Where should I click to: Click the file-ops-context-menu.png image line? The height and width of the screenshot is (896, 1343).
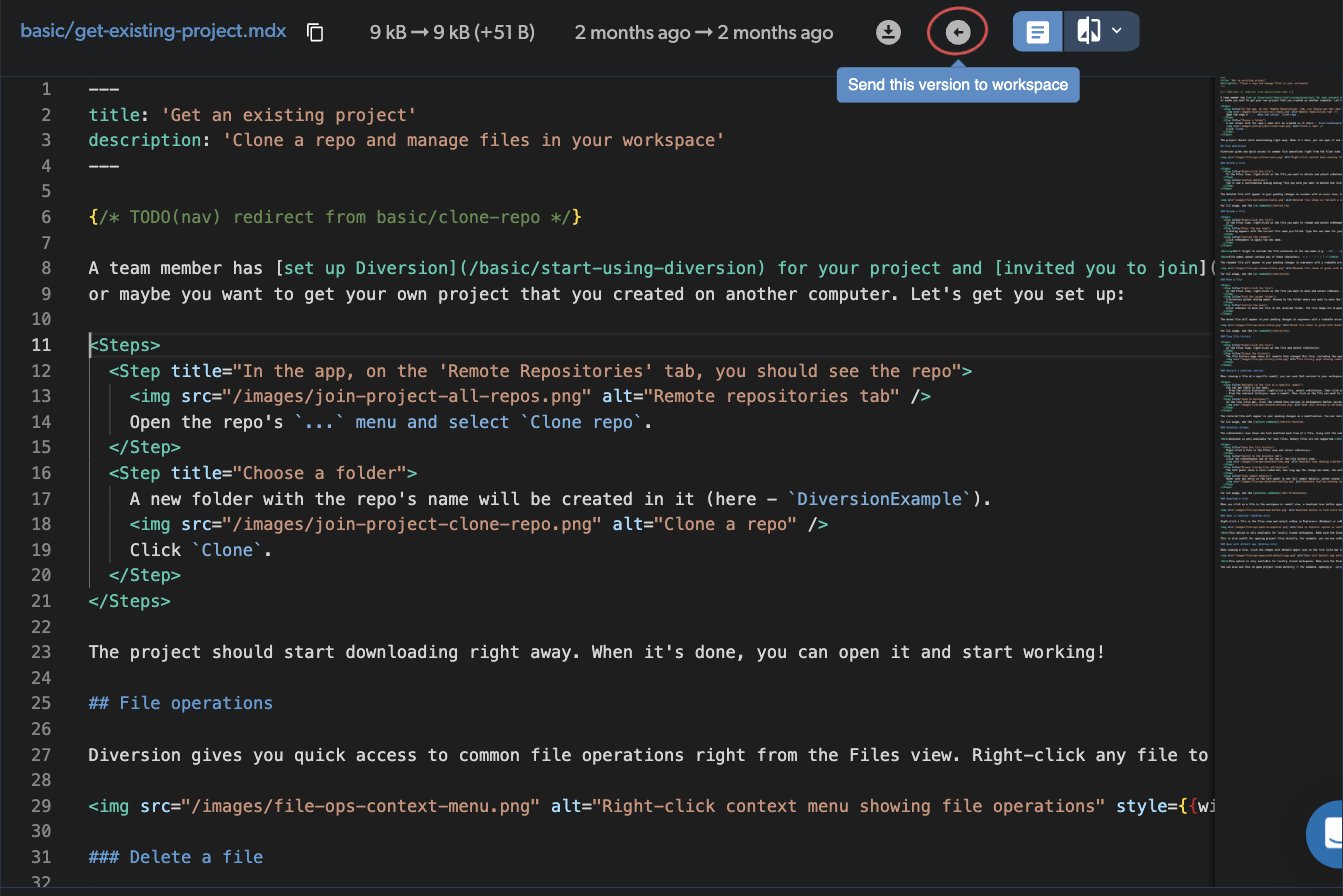(x=650, y=806)
